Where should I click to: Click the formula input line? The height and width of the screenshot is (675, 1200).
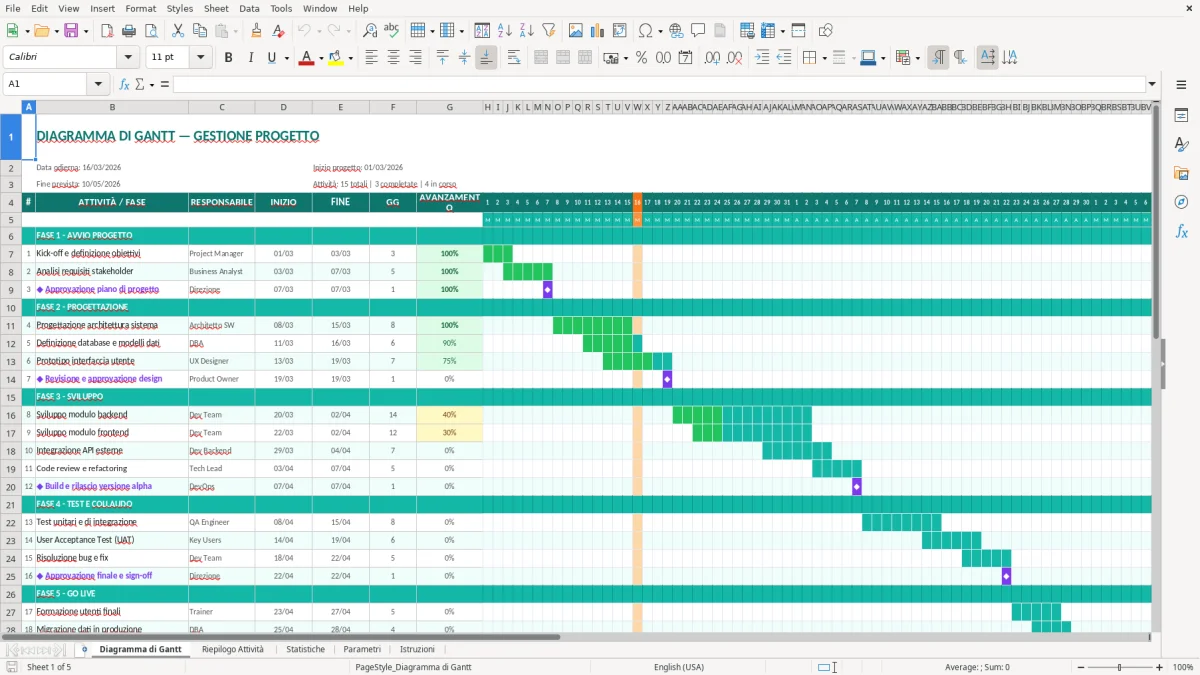click(659, 84)
